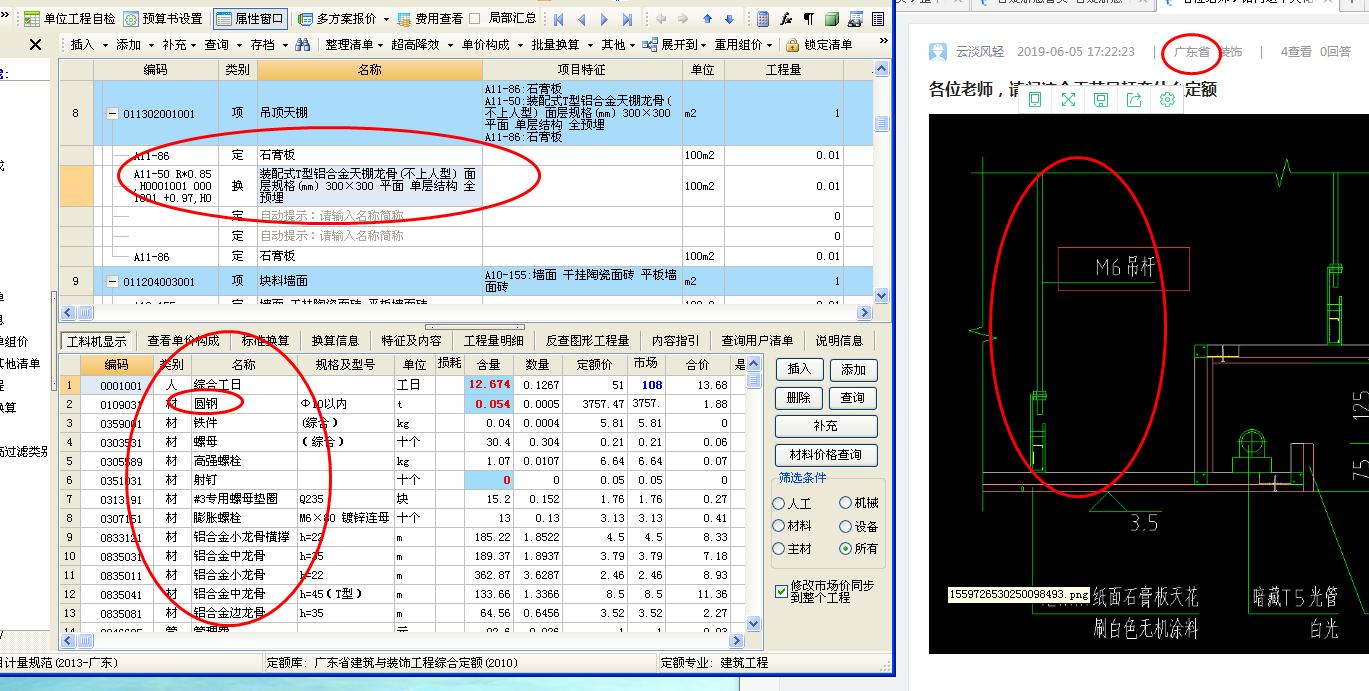The width and height of the screenshot is (1369, 691).
Task: Click the 添加 button in the side panel
Action: (x=853, y=369)
